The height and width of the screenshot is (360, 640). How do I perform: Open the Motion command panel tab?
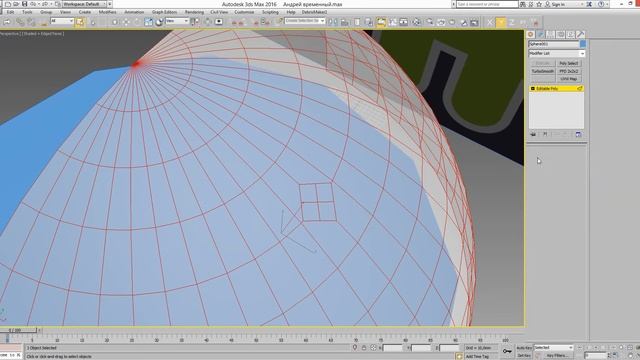(560, 34)
